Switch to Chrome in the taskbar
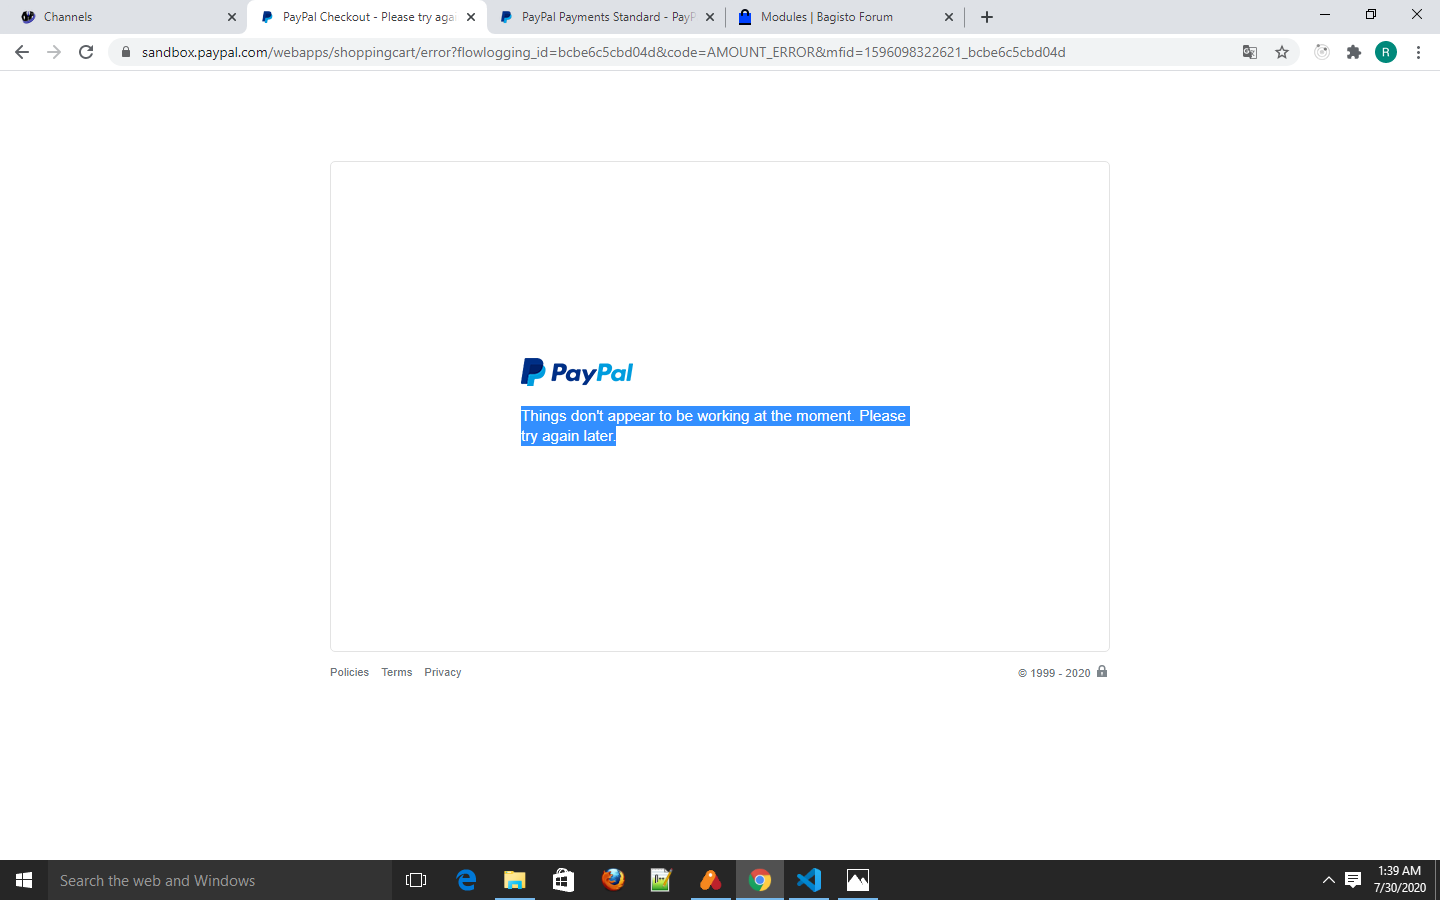This screenshot has width=1440, height=900. [760, 880]
